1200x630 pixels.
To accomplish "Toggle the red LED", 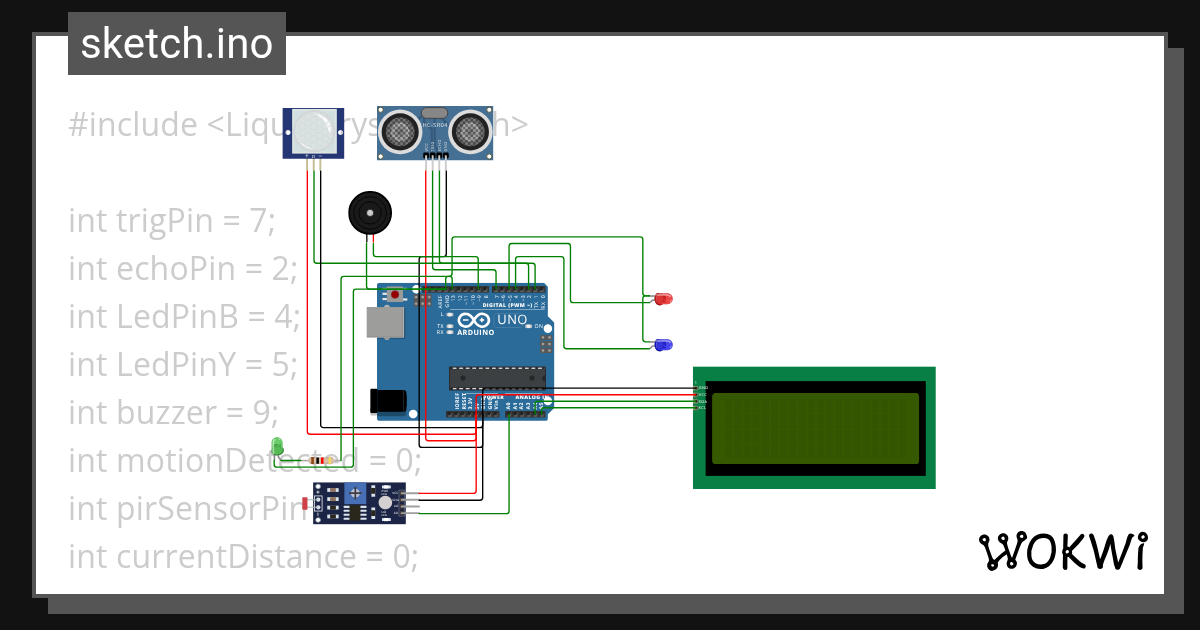I will coord(662,298).
